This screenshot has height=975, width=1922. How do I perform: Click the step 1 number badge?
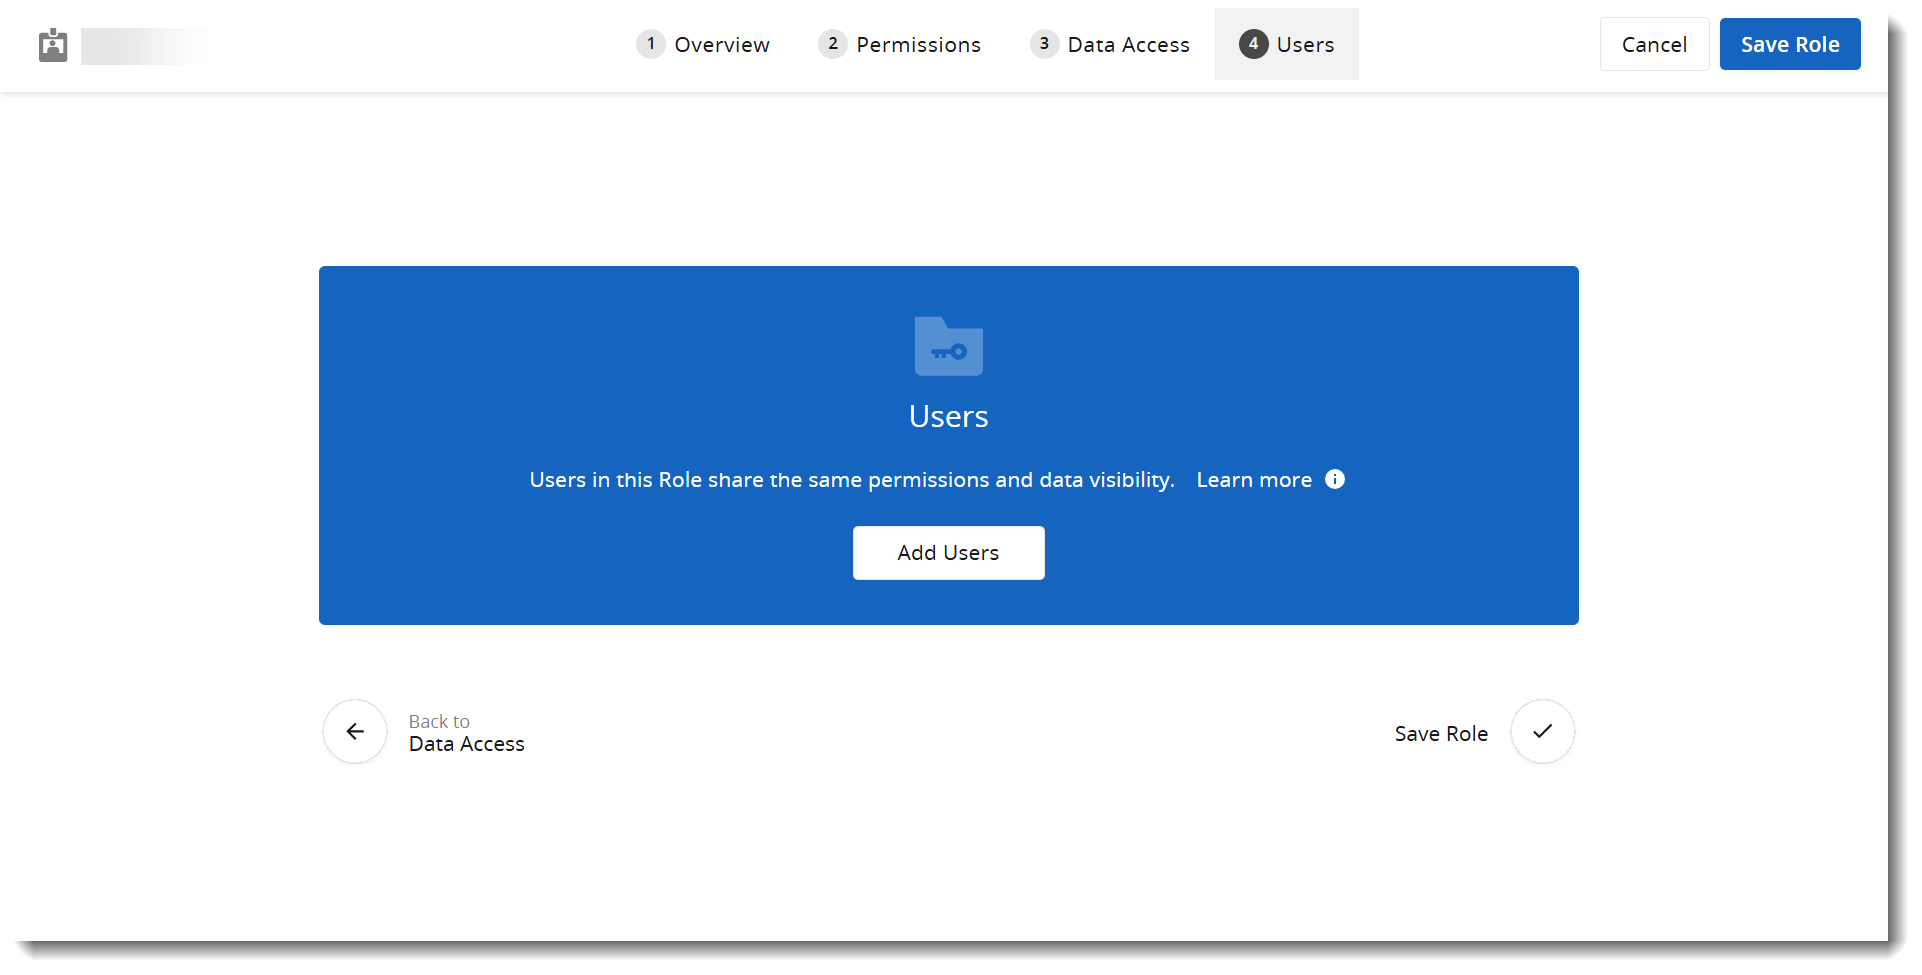[651, 44]
